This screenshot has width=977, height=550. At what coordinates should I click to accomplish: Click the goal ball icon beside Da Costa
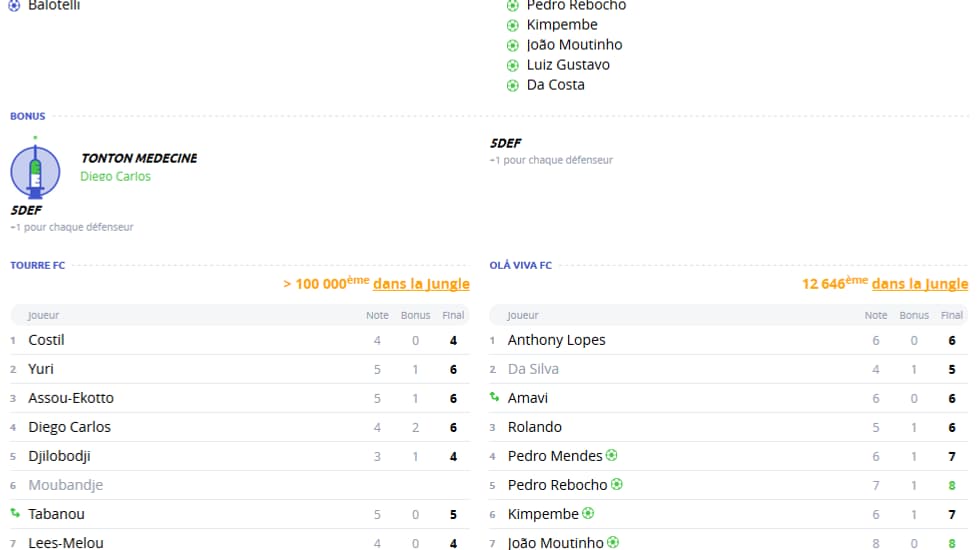tap(512, 85)
